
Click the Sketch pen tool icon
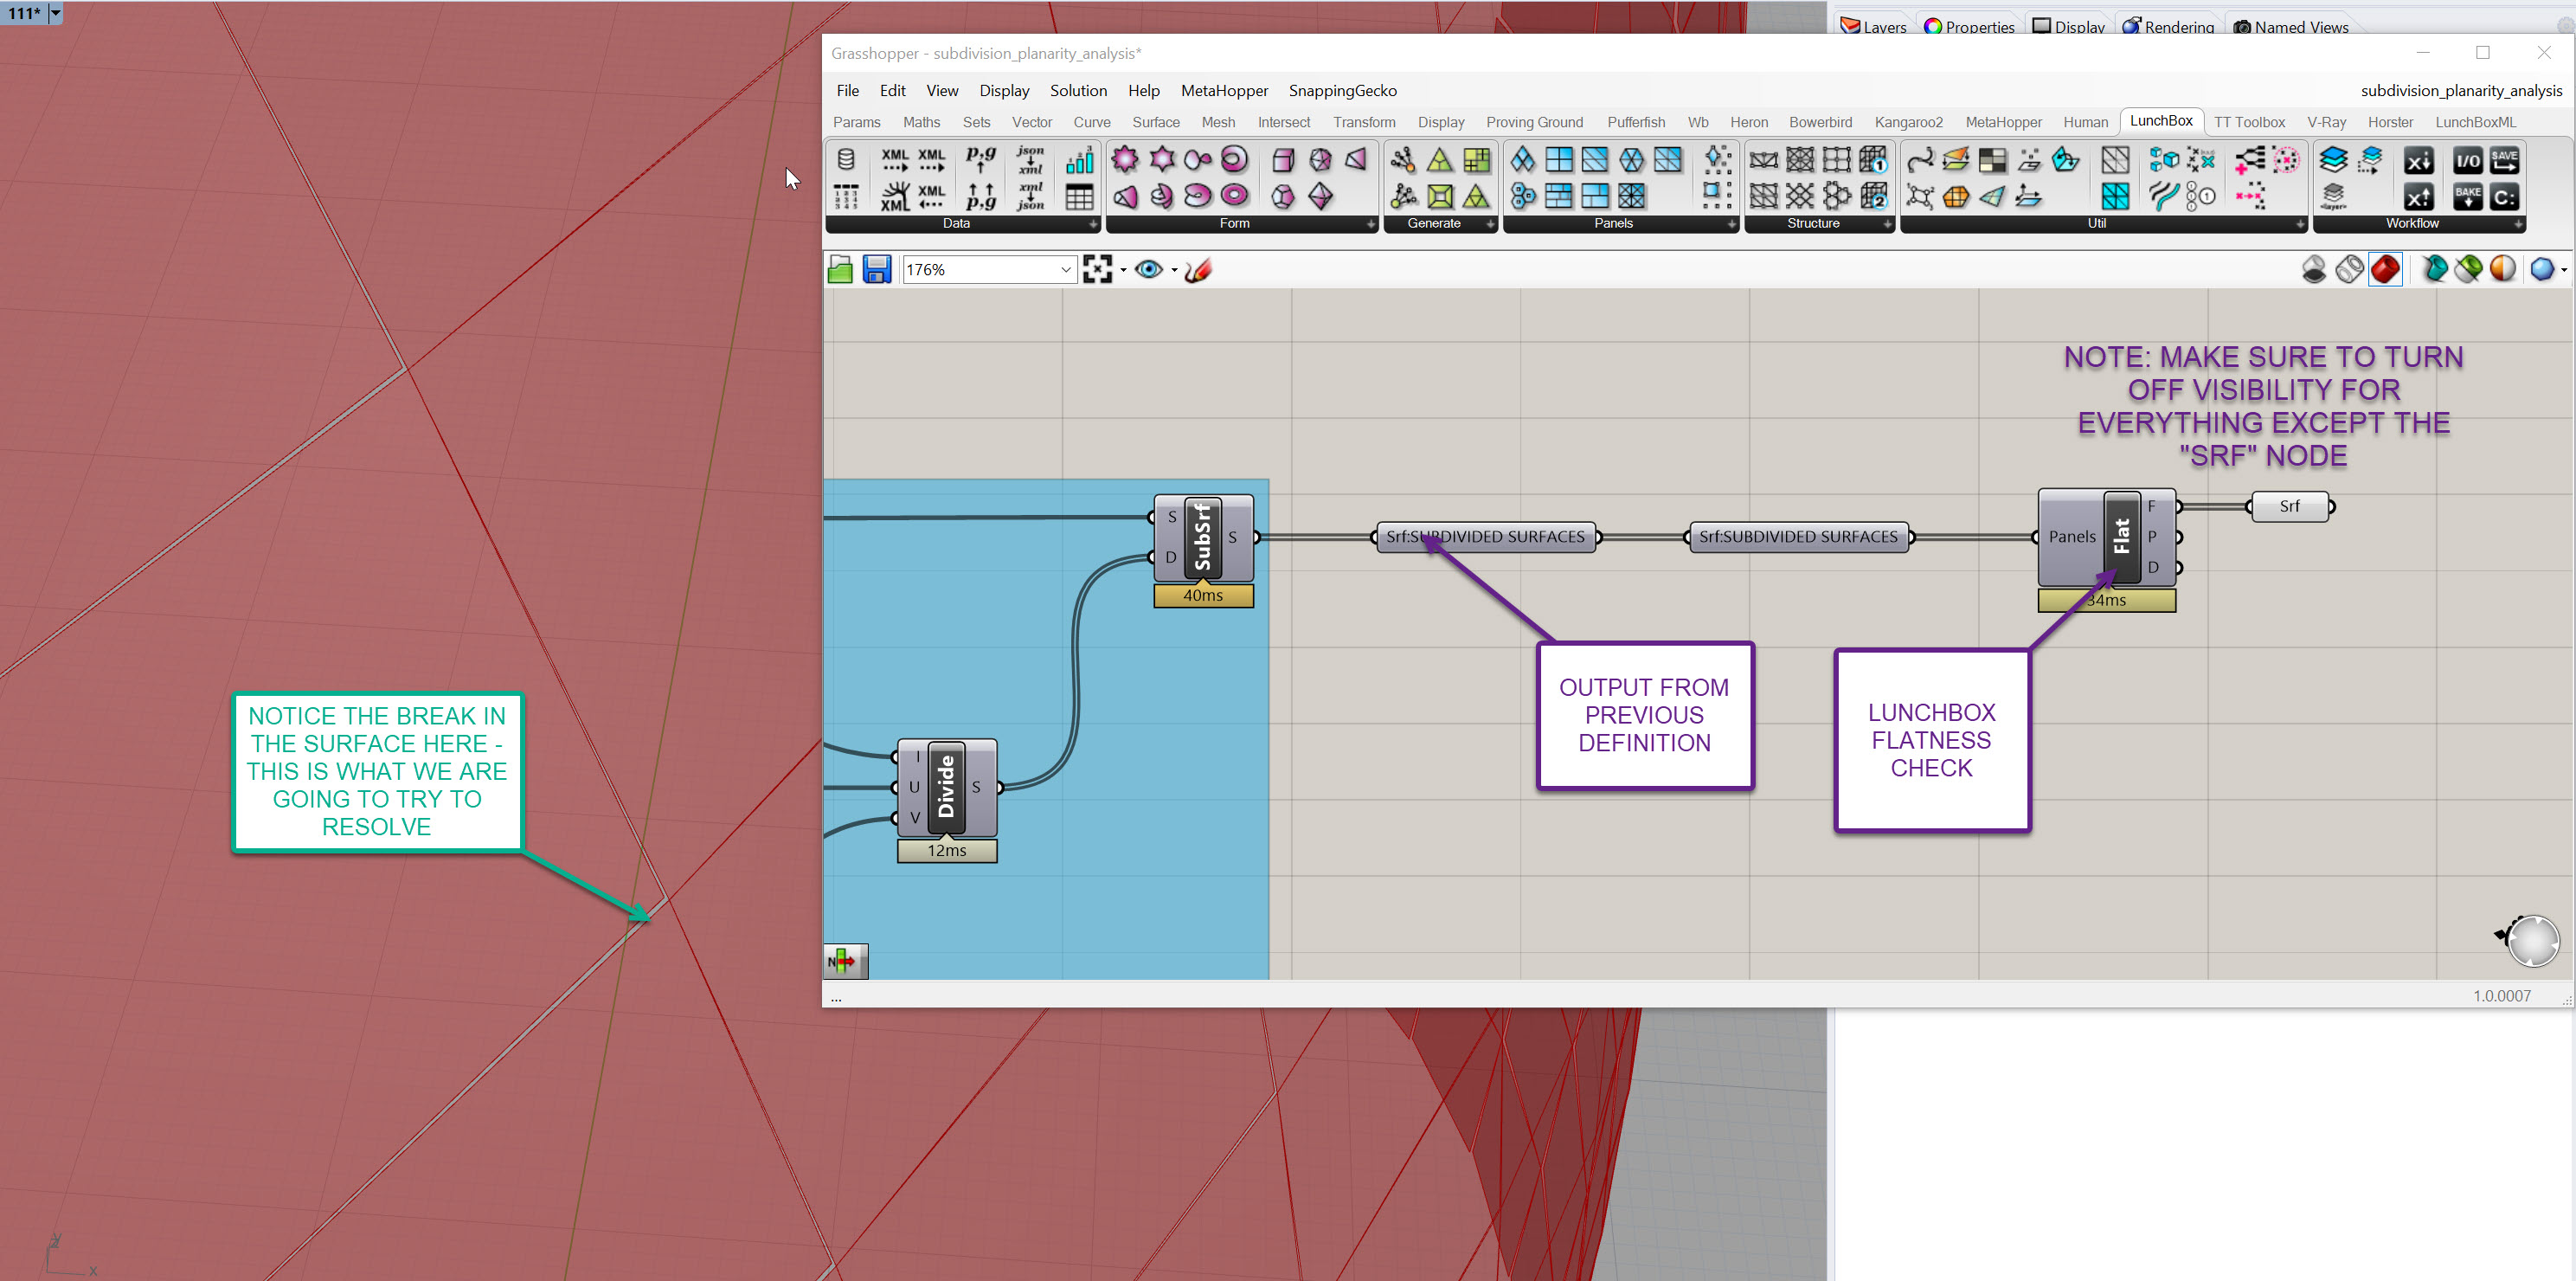[x=1198, y=270]
